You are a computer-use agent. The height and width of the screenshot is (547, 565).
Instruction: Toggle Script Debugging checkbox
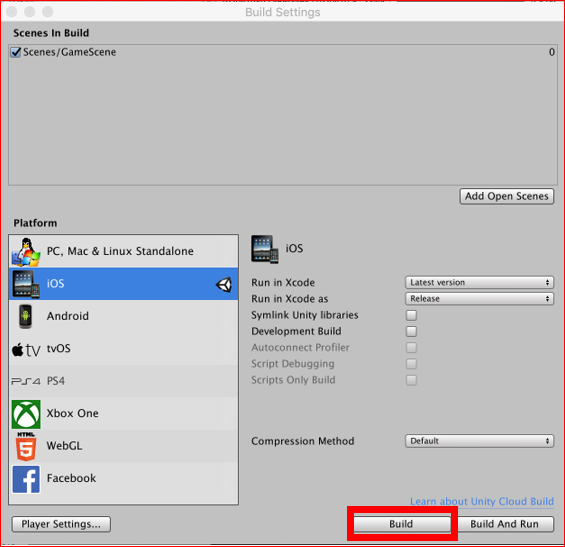[411, 364]
